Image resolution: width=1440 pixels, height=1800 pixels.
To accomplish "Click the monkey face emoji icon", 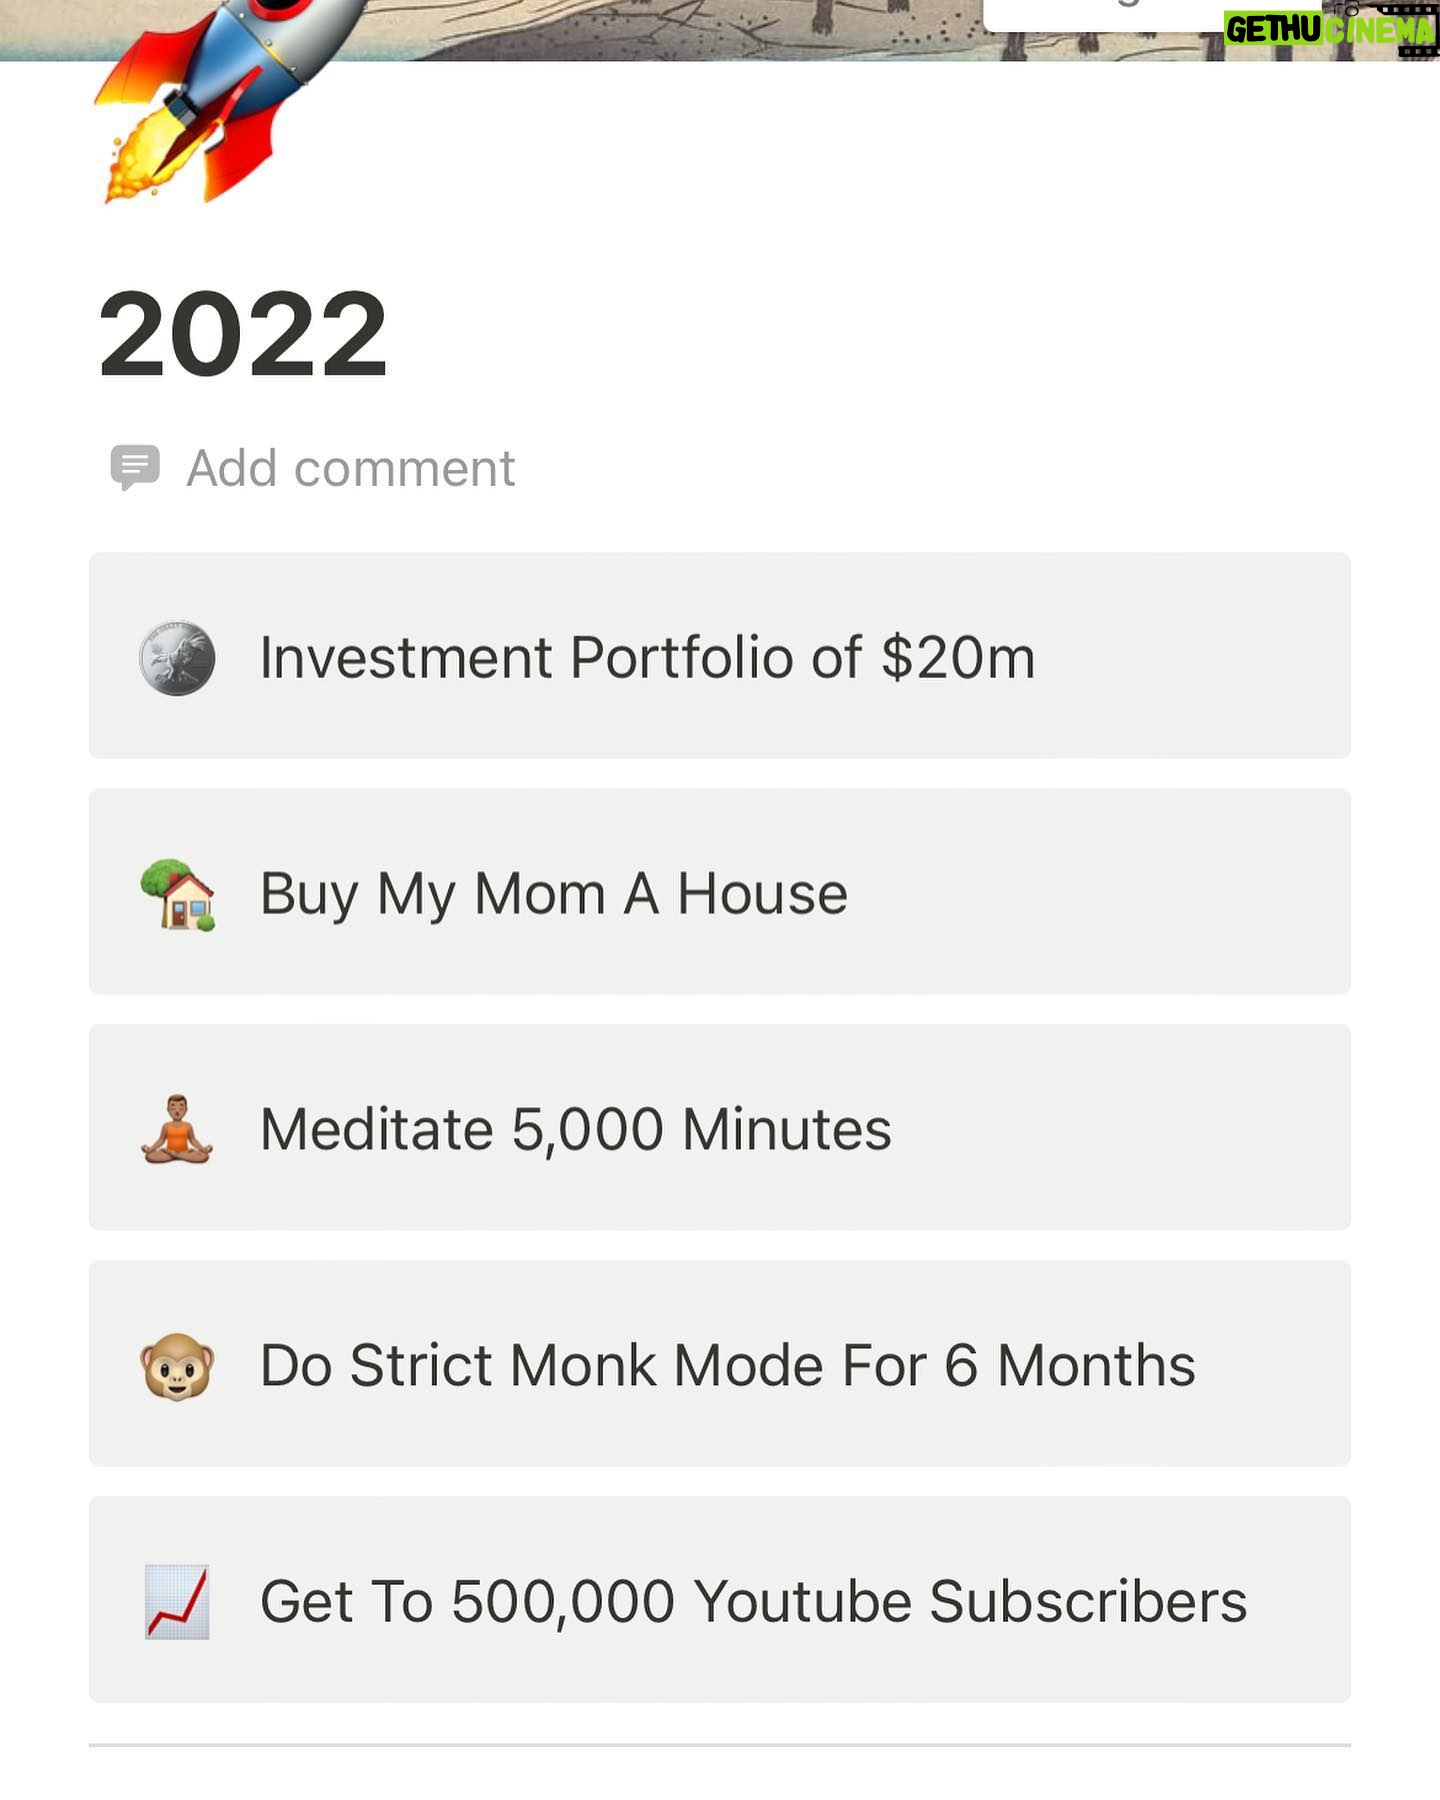I will coord(177,1366).
